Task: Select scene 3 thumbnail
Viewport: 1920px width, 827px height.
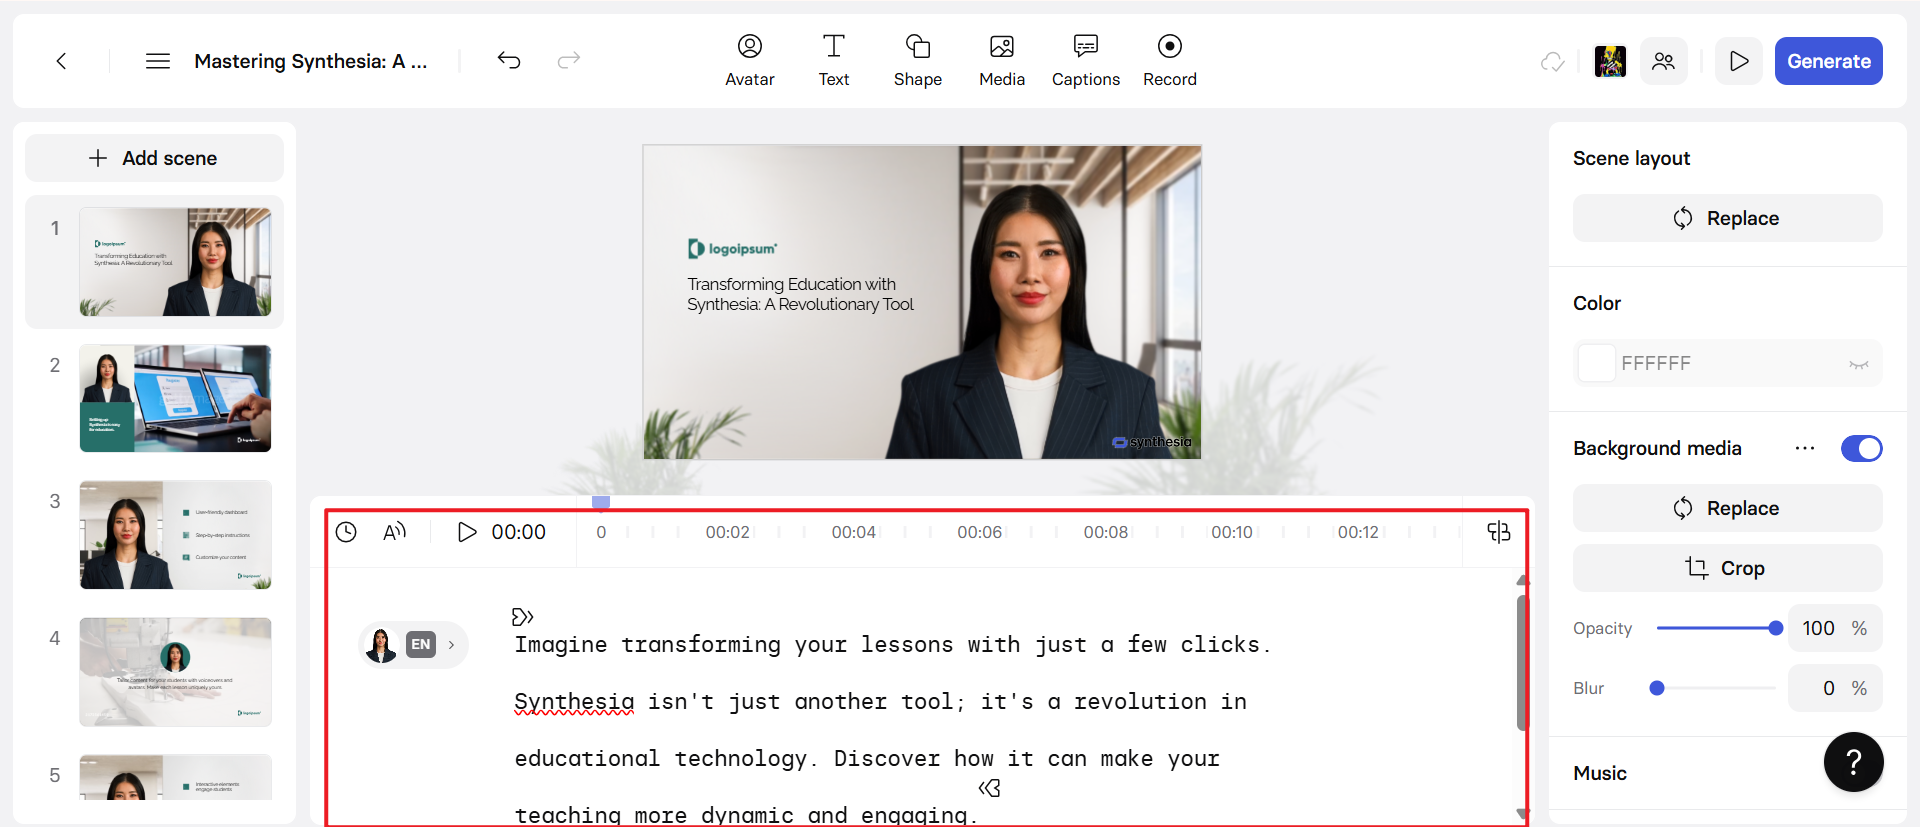Action: click(175, 535)
